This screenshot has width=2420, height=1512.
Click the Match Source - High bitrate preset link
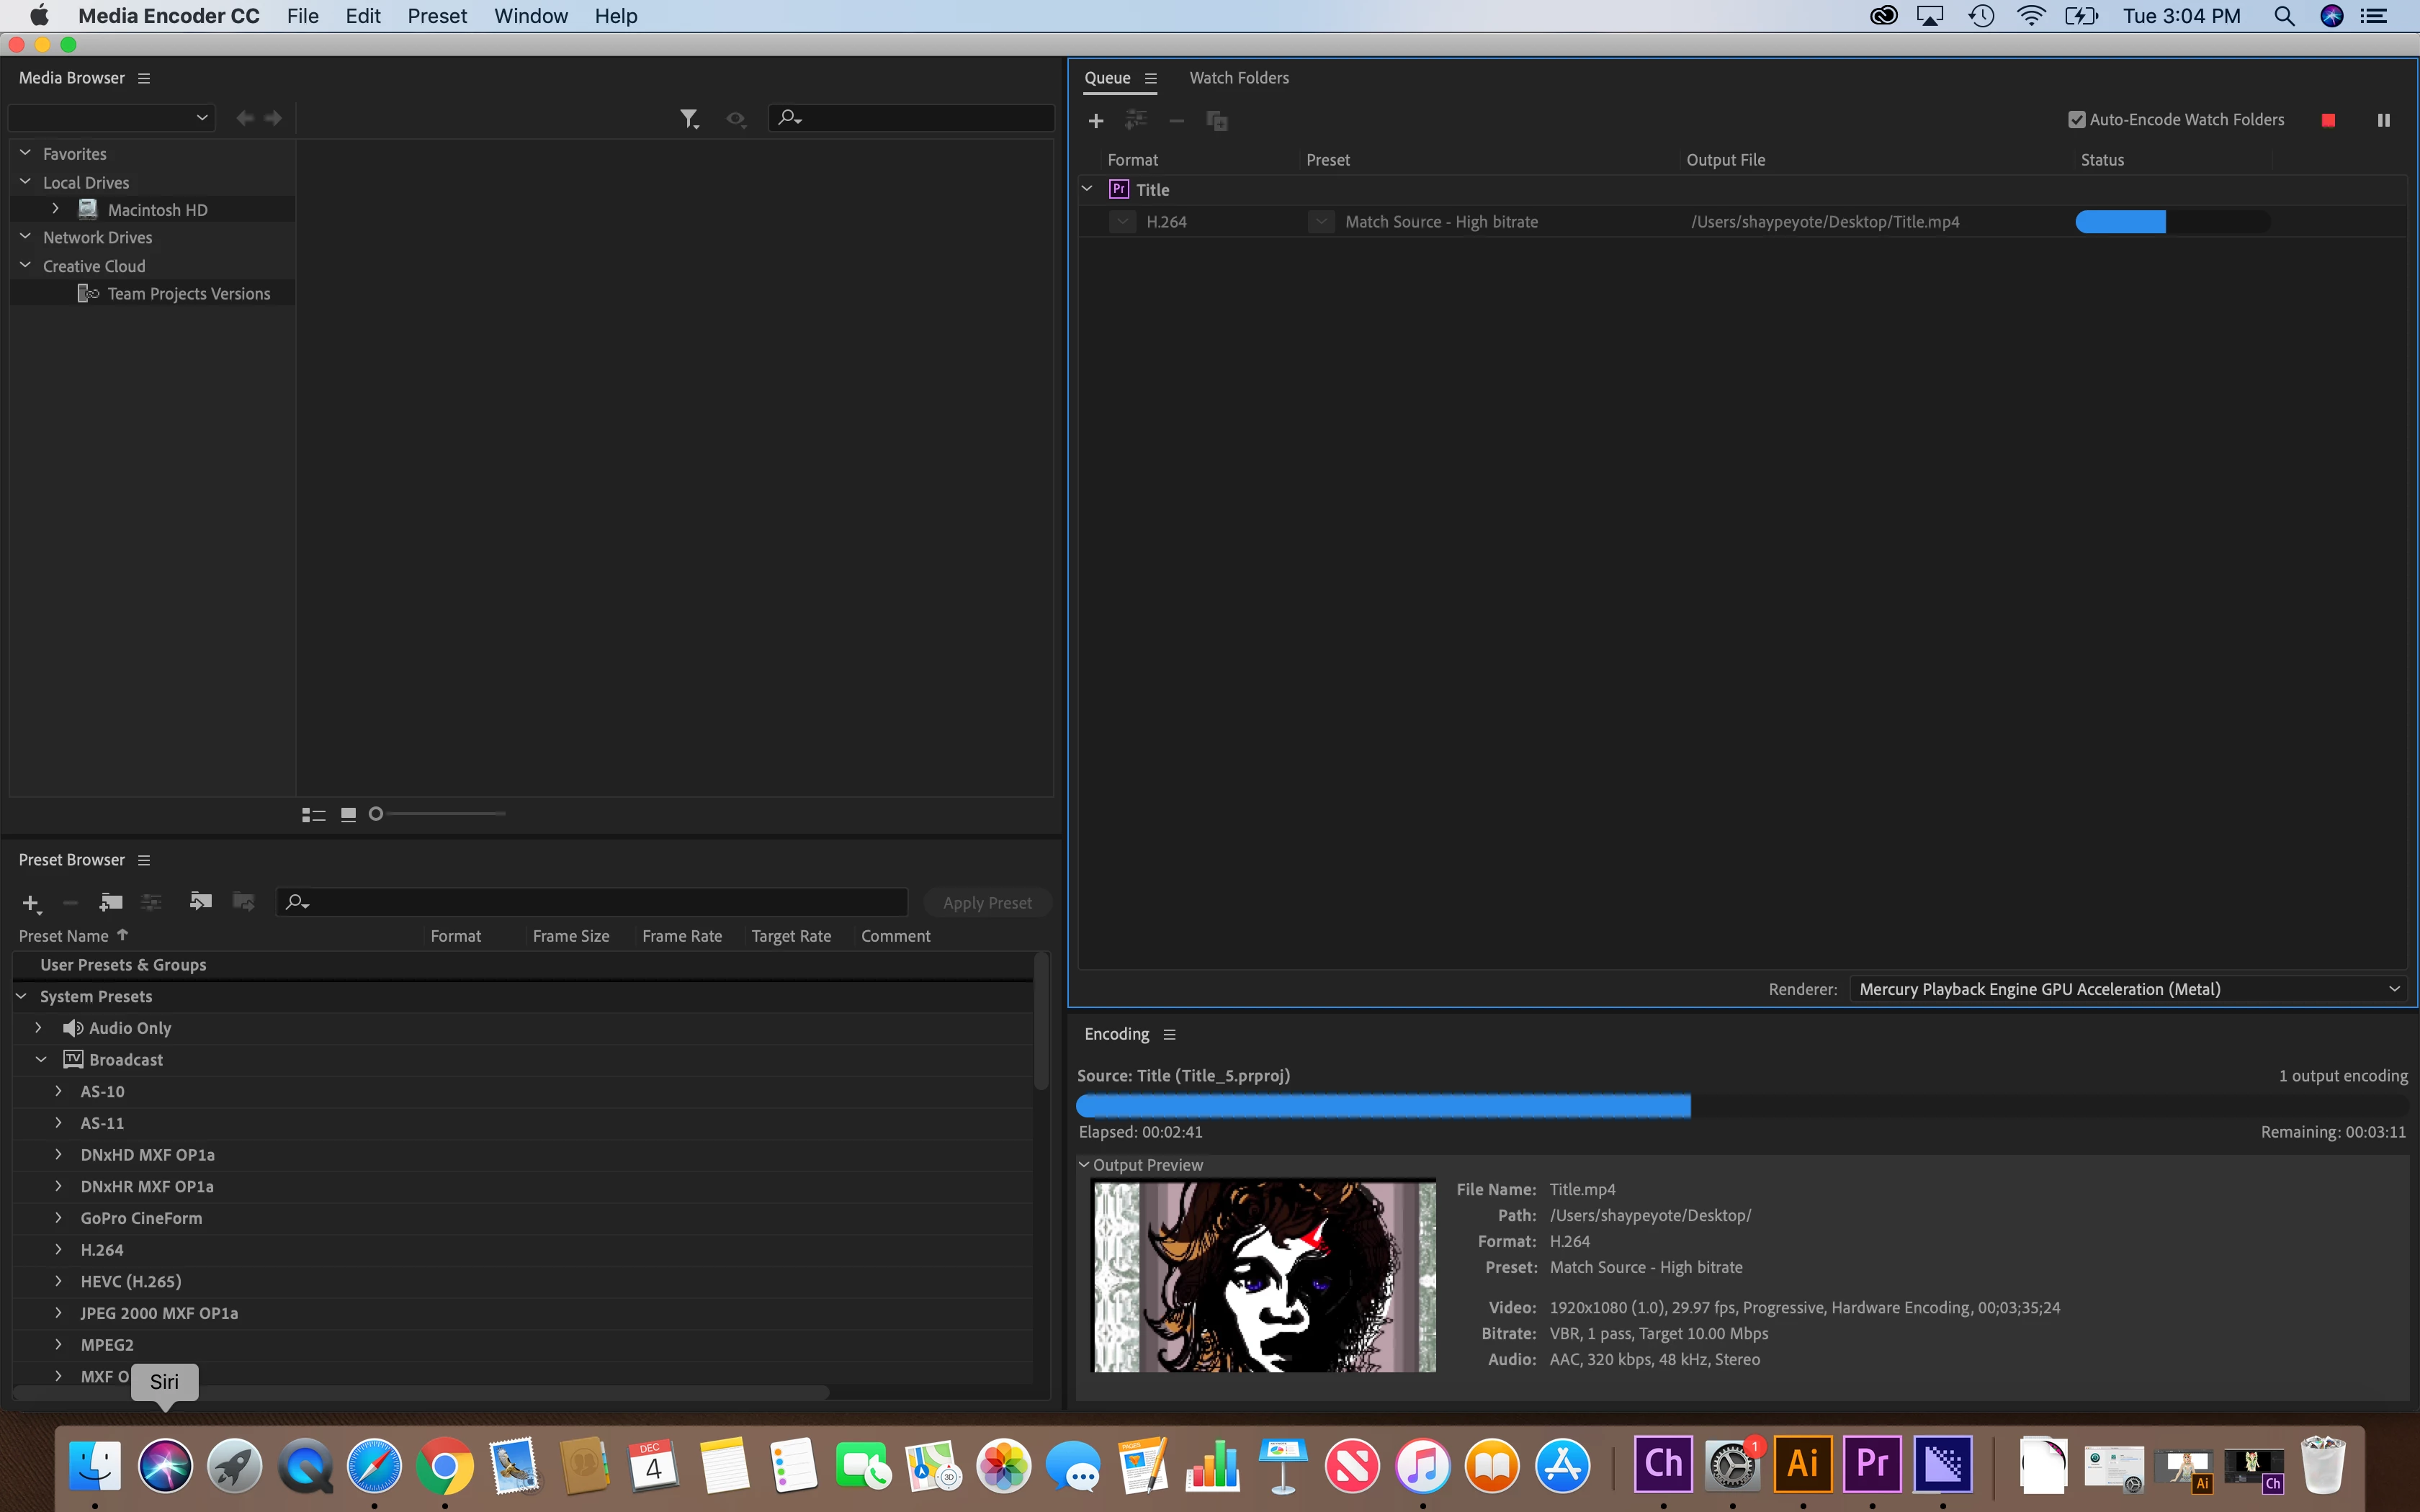pyautogui.click(x=1441, y=222)
